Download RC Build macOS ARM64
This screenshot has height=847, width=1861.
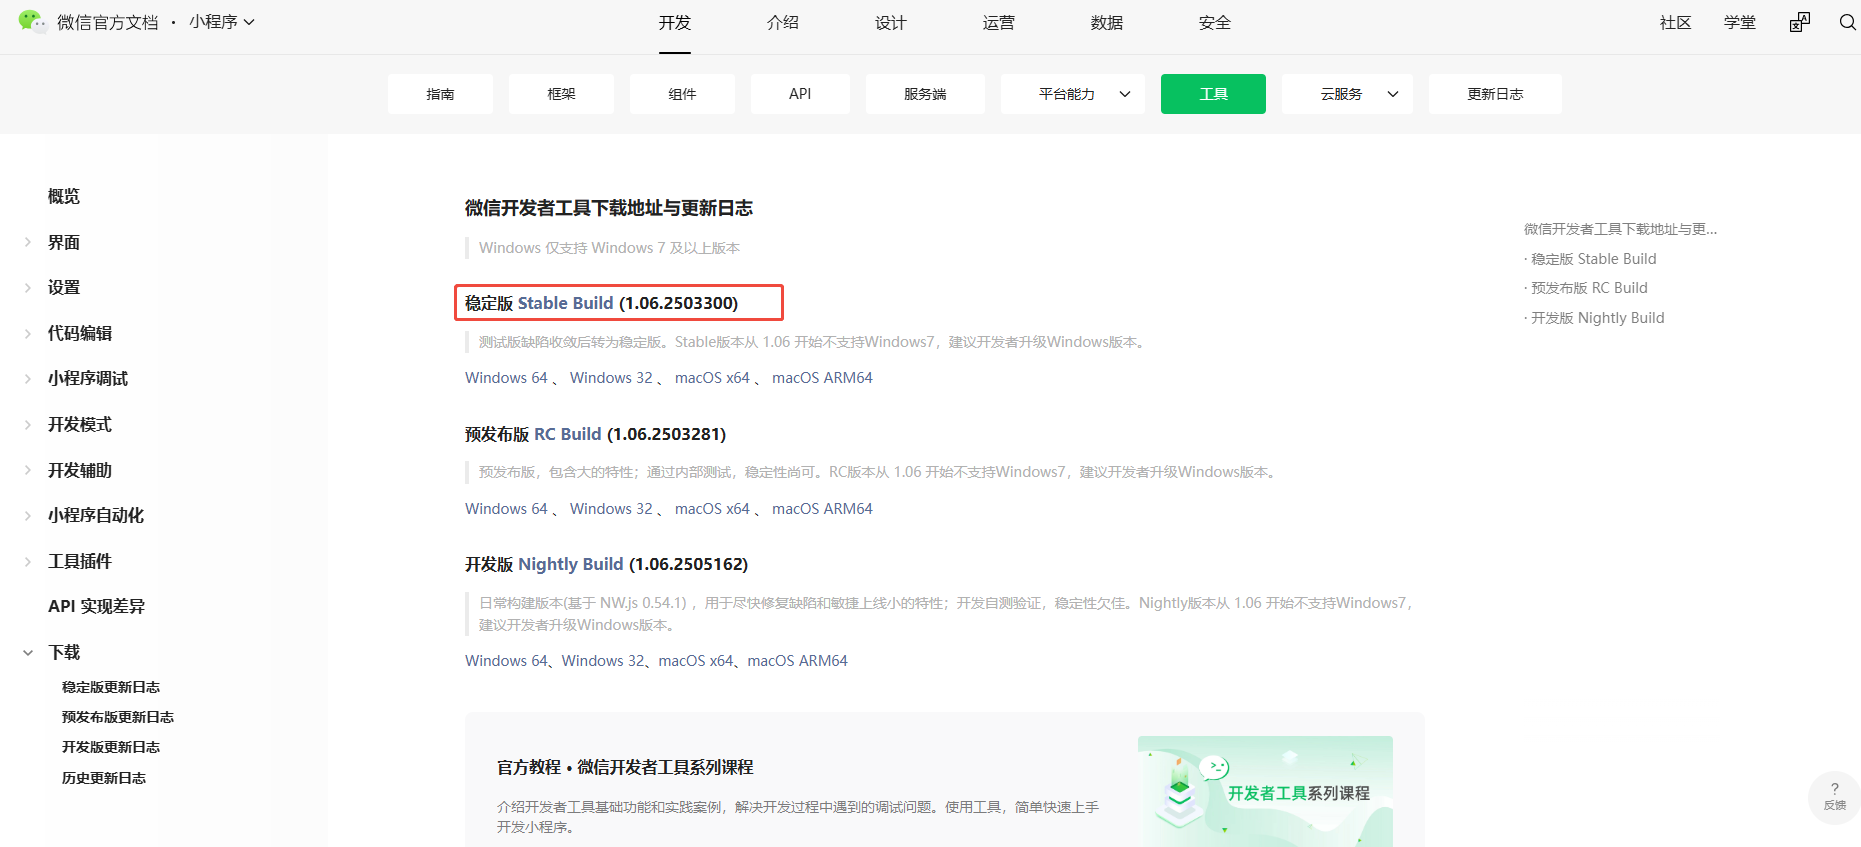click(822, 509)
